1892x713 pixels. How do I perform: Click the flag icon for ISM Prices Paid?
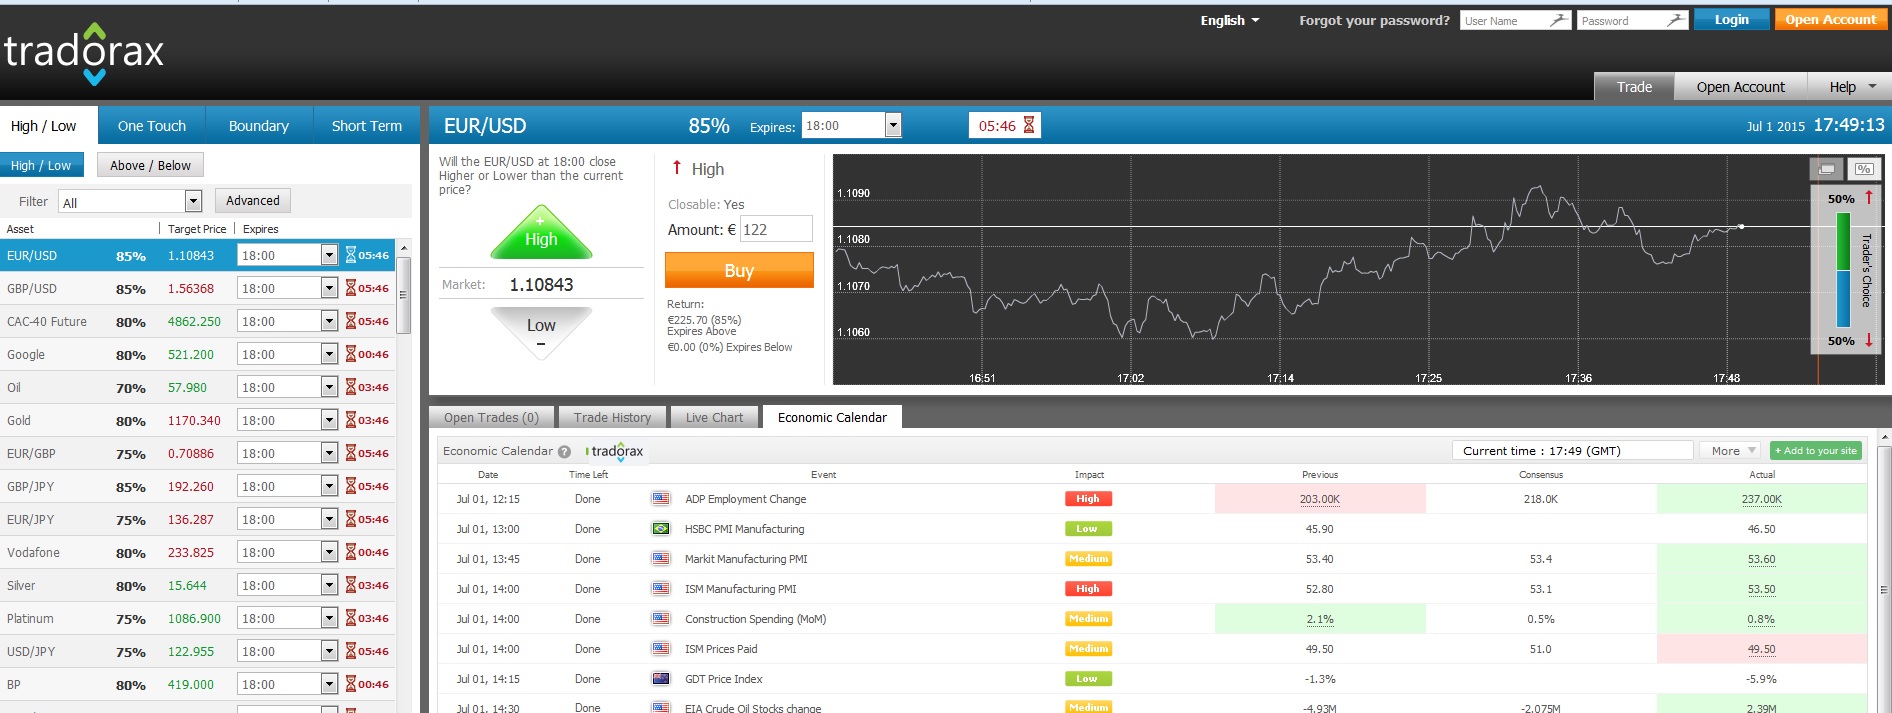pyautogui.click(x=661, y=649)
